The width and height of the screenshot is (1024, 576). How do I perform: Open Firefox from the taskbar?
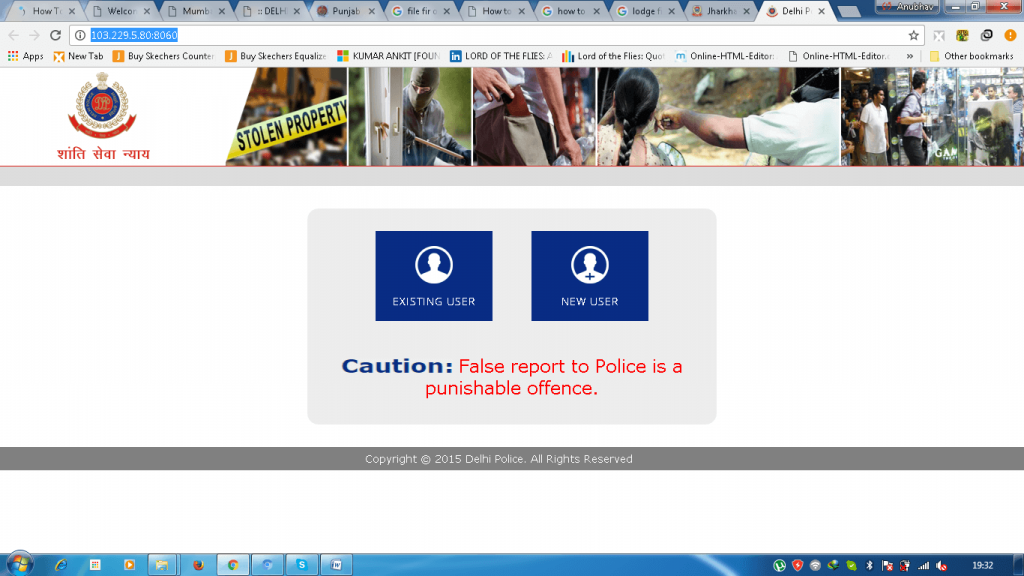point(197,565)
